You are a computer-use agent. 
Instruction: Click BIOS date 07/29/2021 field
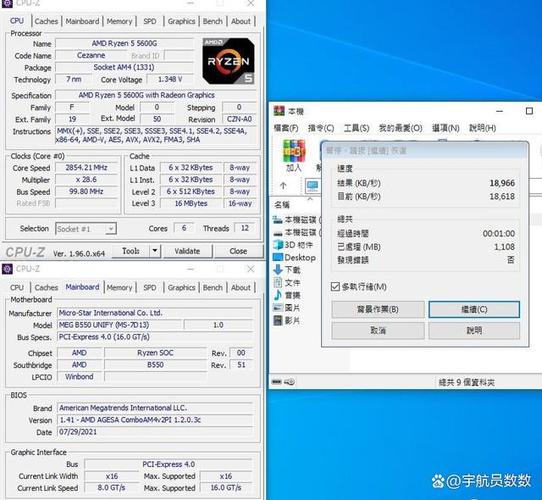click(x=155, y=432)
